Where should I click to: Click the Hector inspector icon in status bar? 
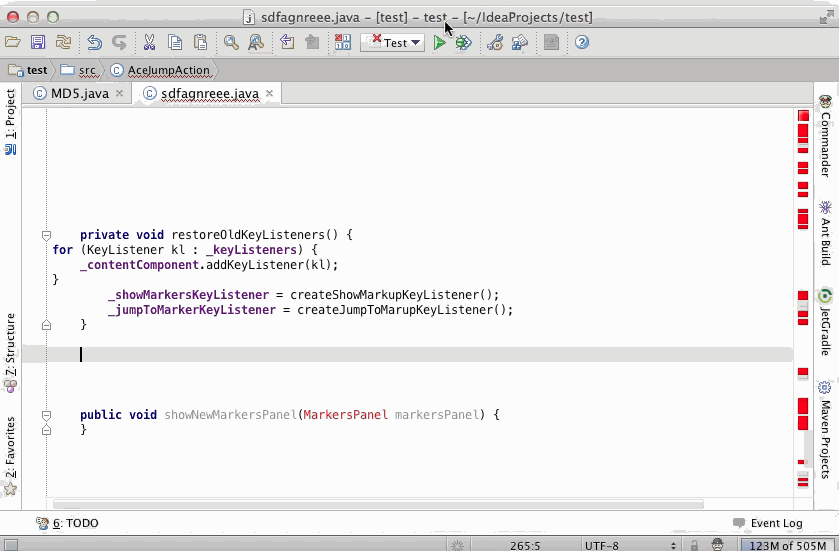tap(718, 545)
